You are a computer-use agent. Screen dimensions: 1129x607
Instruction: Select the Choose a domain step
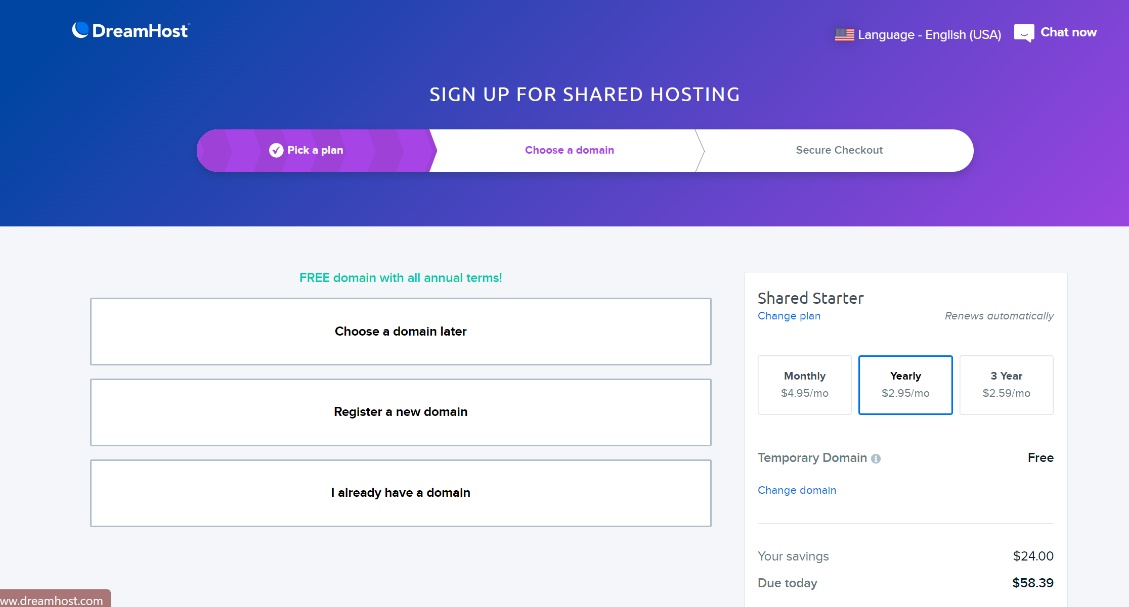pyautogui.click(x=569, y=150)
